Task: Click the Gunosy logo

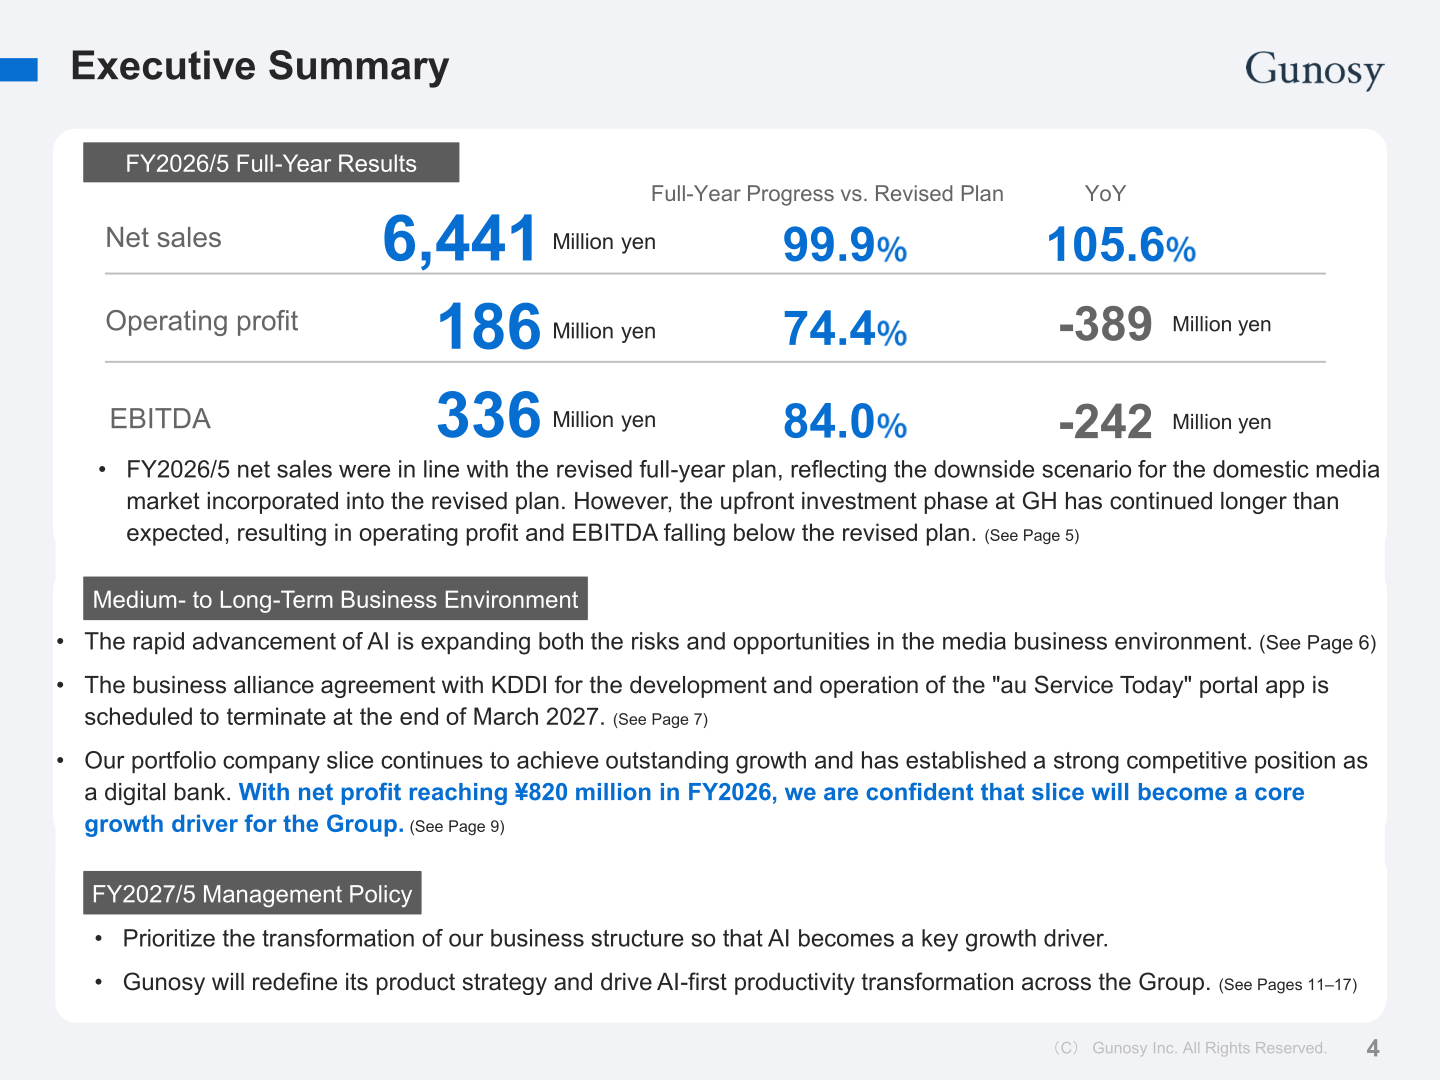Action: point(1314,70)
